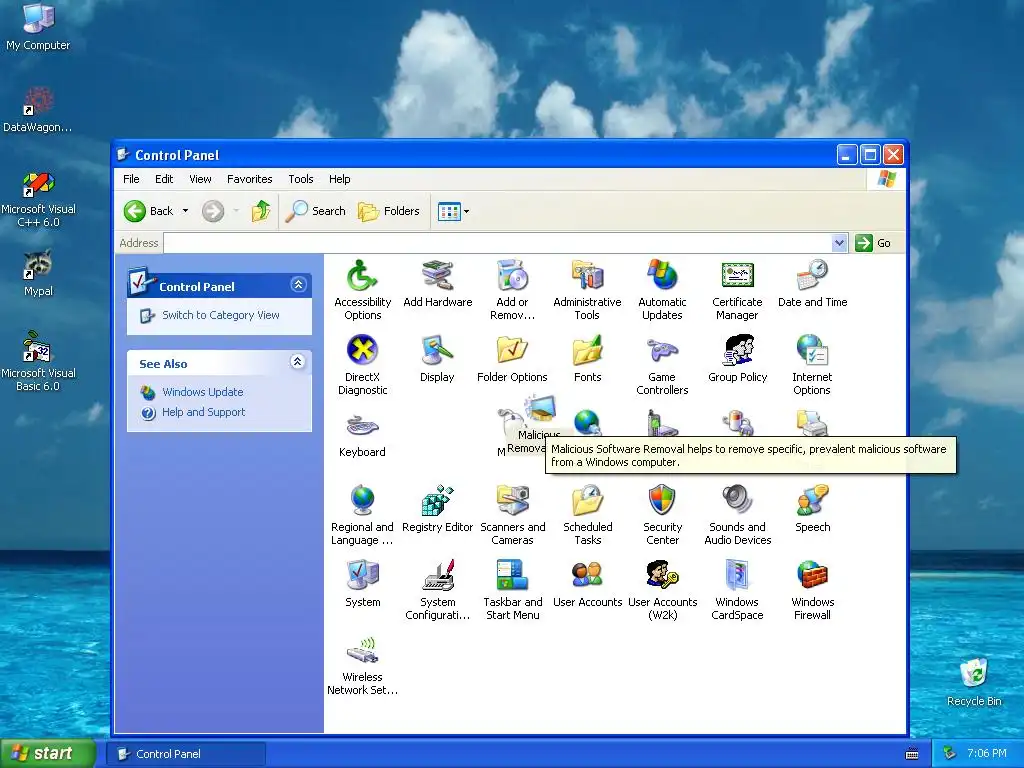Open the Edit menu
This screenshot has height=768, width=1024.
coord(164,179)
